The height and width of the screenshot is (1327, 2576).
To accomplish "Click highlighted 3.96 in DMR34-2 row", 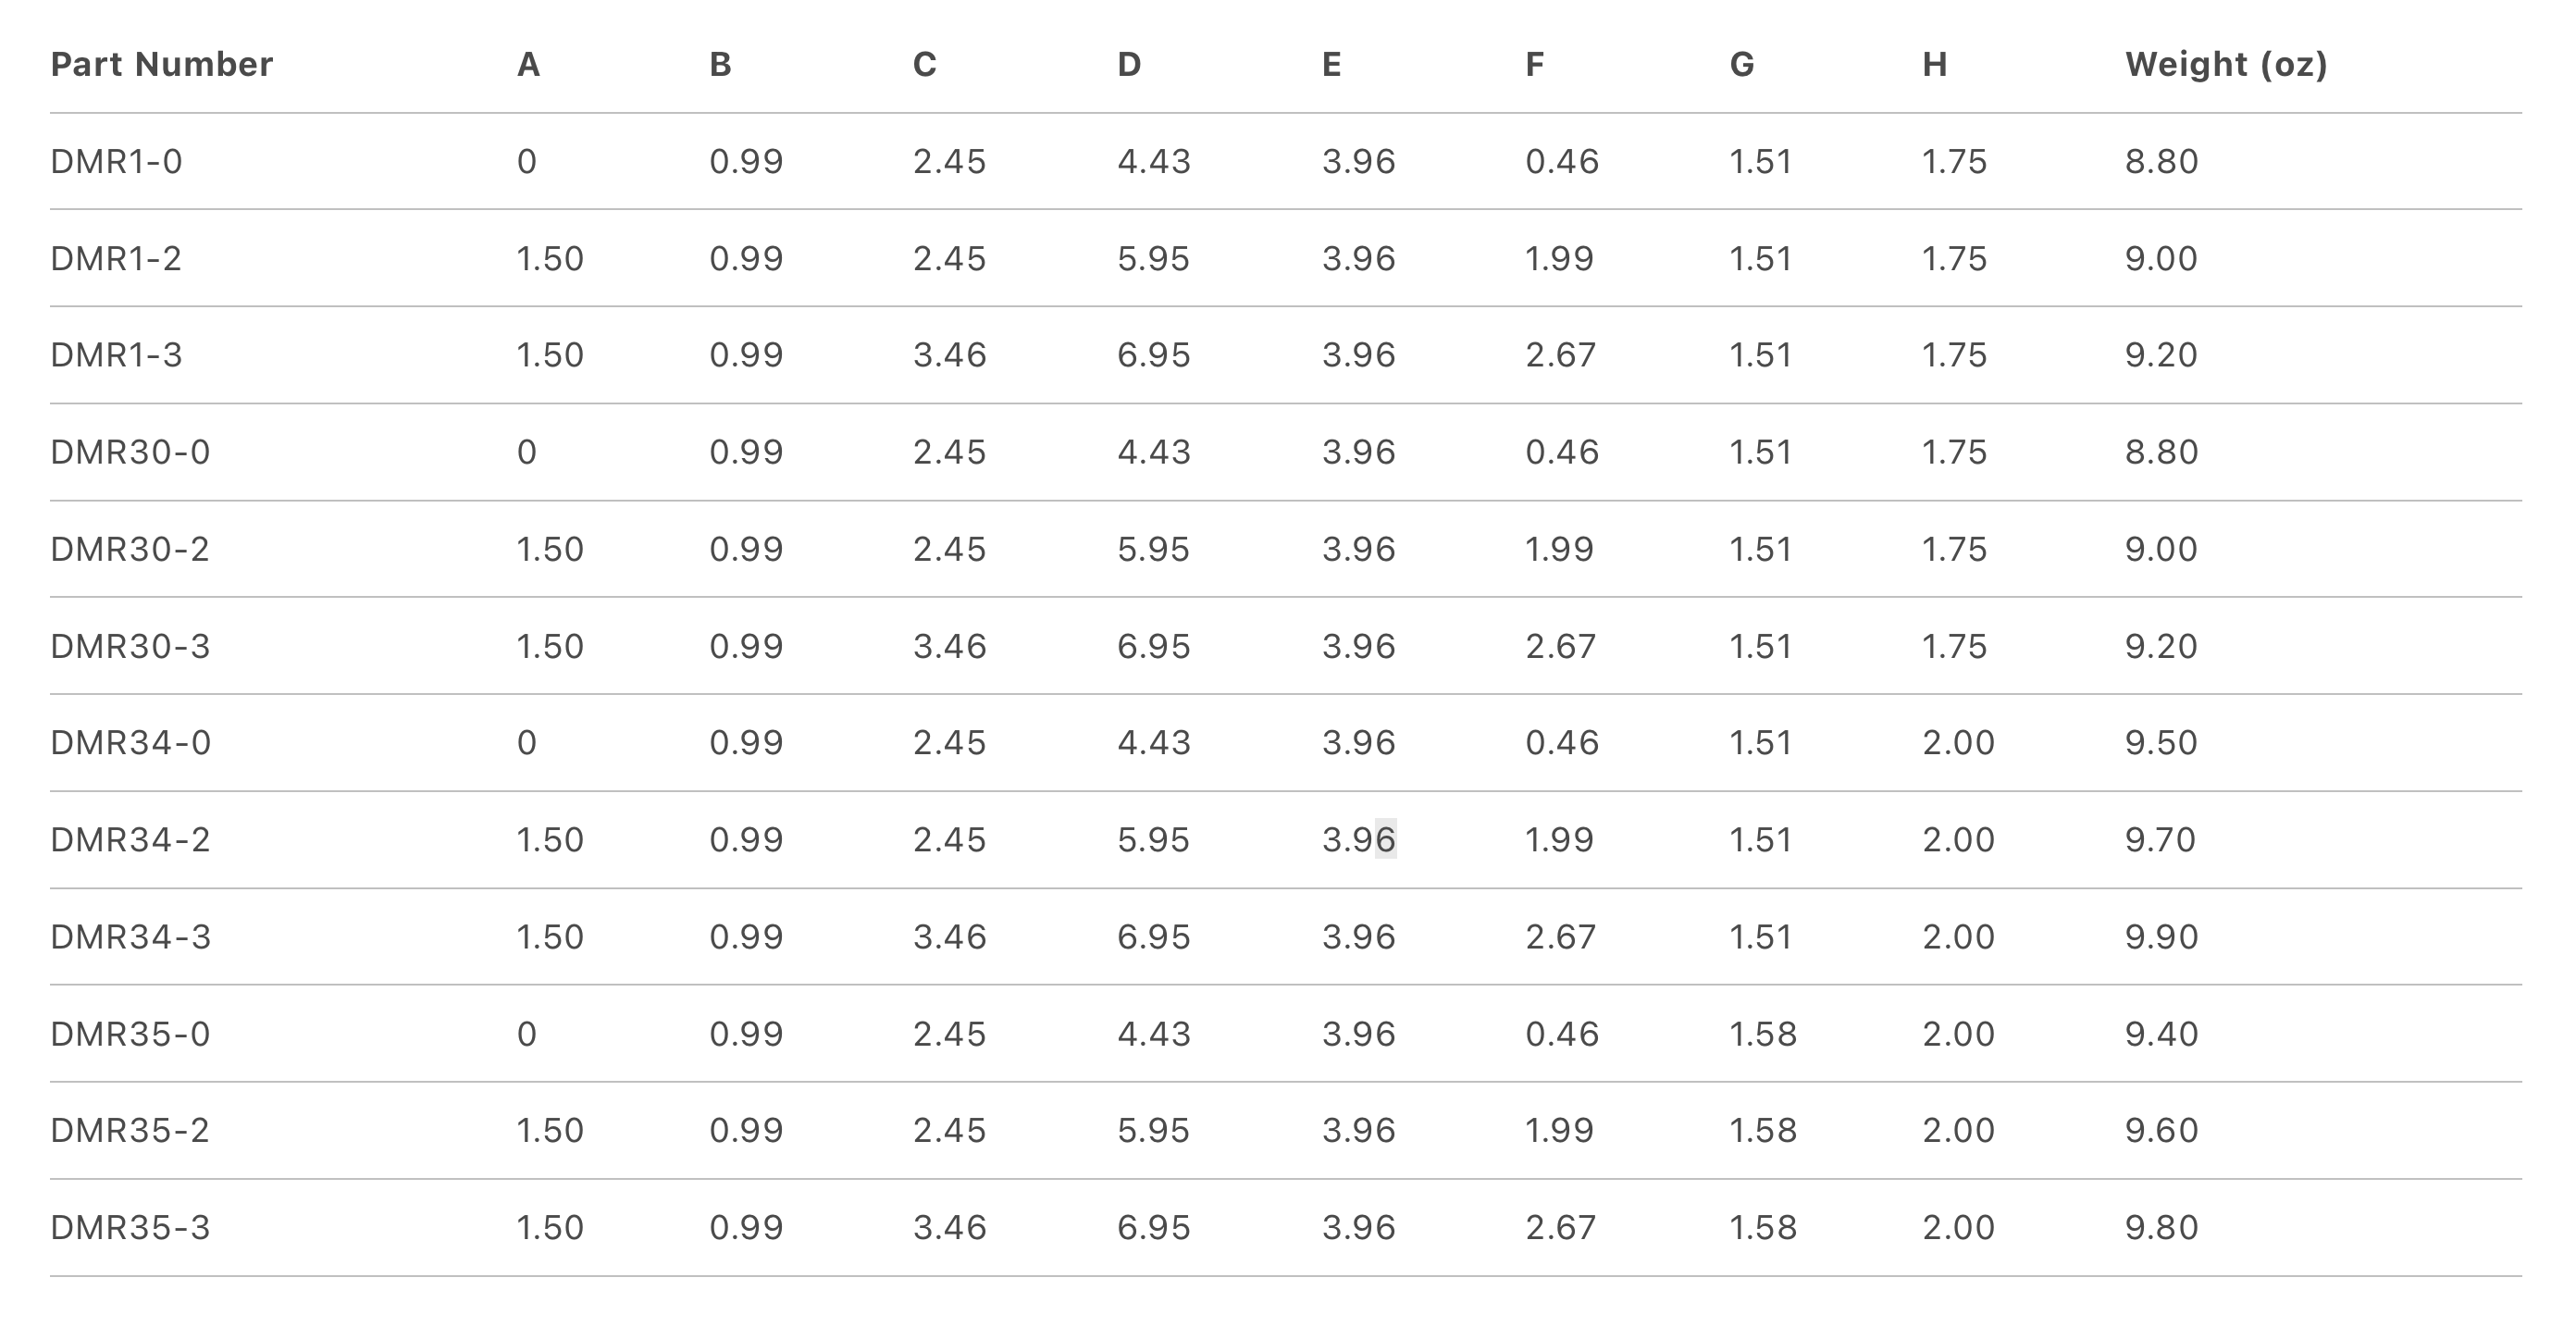I will pos(1358,839).
